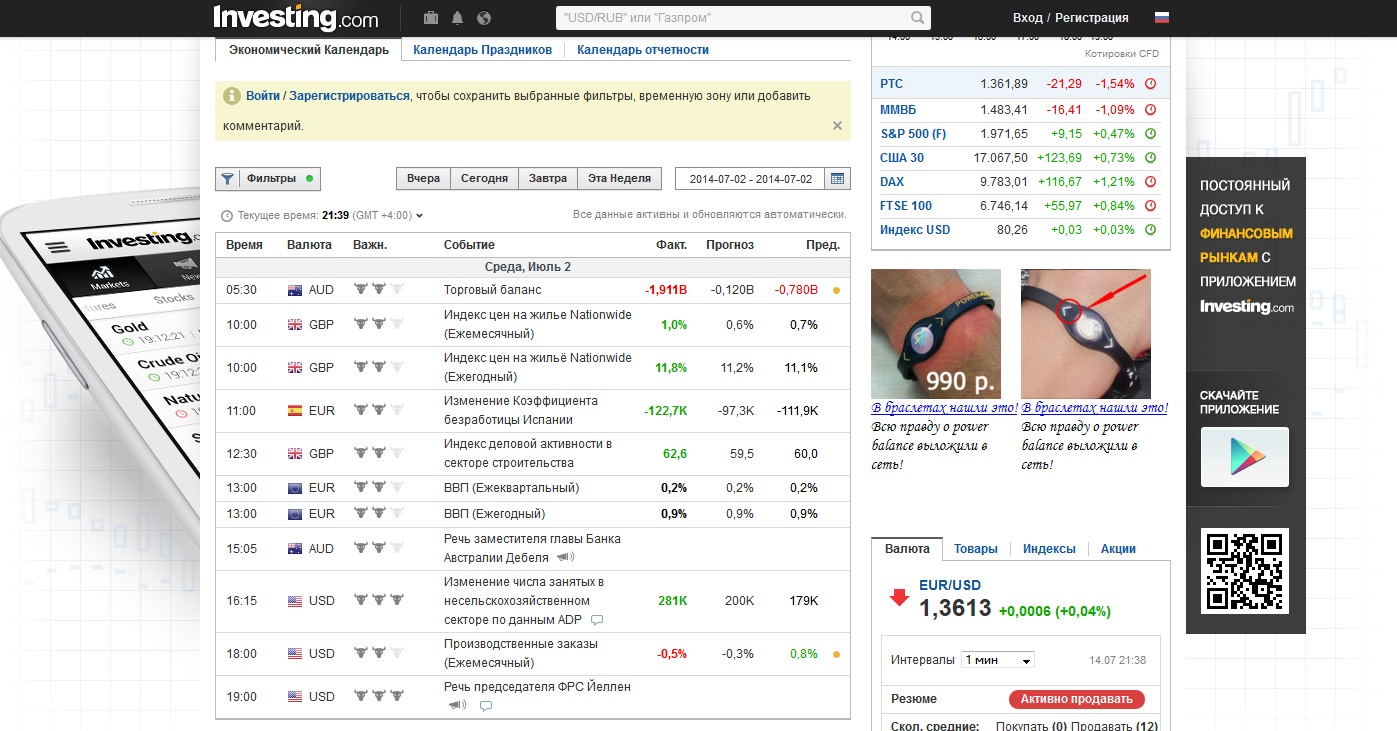Open the Фильтры filter panel
Viewport: 1397px width, 731px height.
(x=268, y=179)
